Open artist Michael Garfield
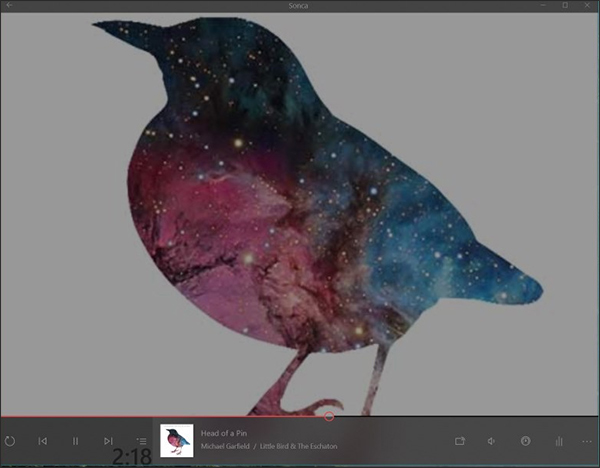 point(226,447)
